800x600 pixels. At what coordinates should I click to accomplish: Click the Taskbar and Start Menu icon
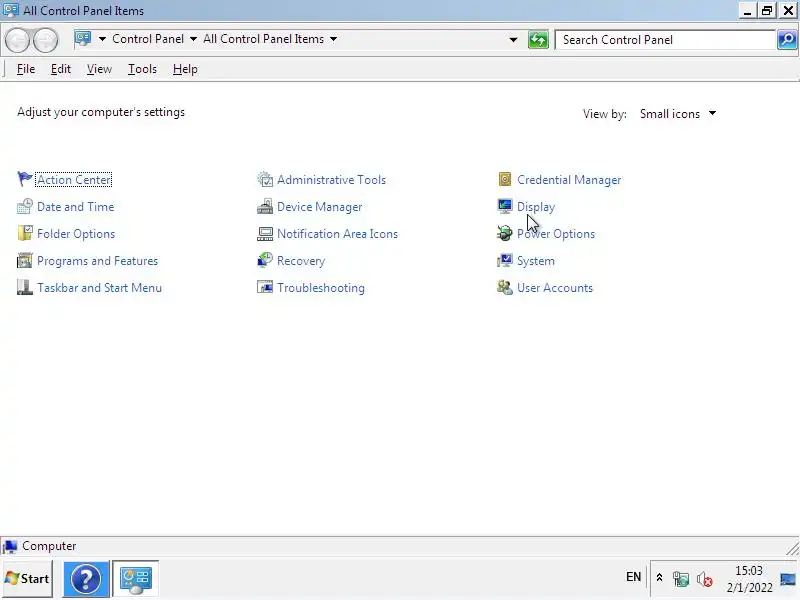24,287
